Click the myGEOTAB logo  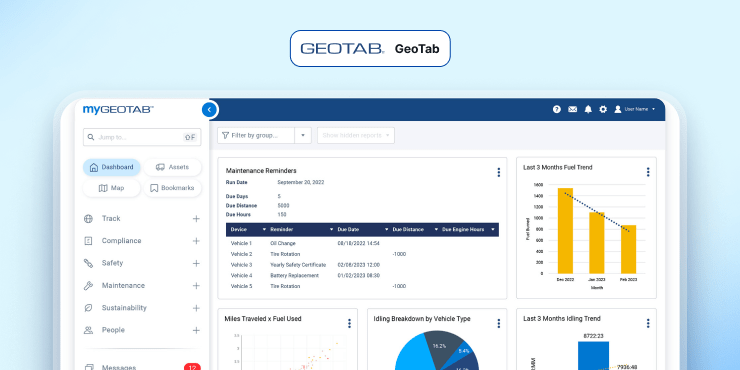118,109
